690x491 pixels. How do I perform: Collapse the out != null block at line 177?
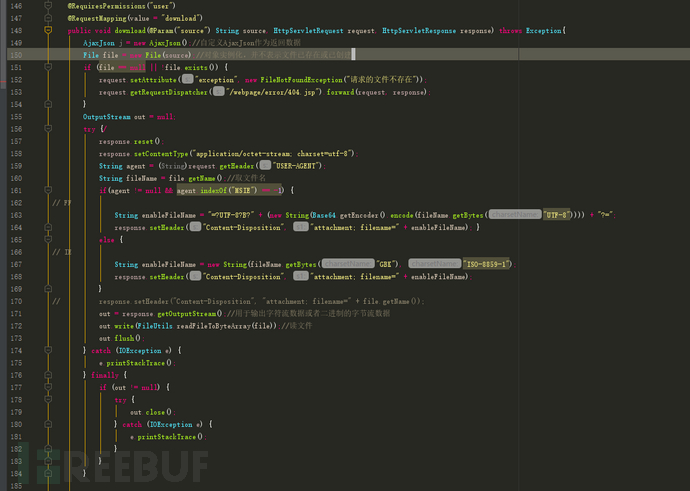48,387
